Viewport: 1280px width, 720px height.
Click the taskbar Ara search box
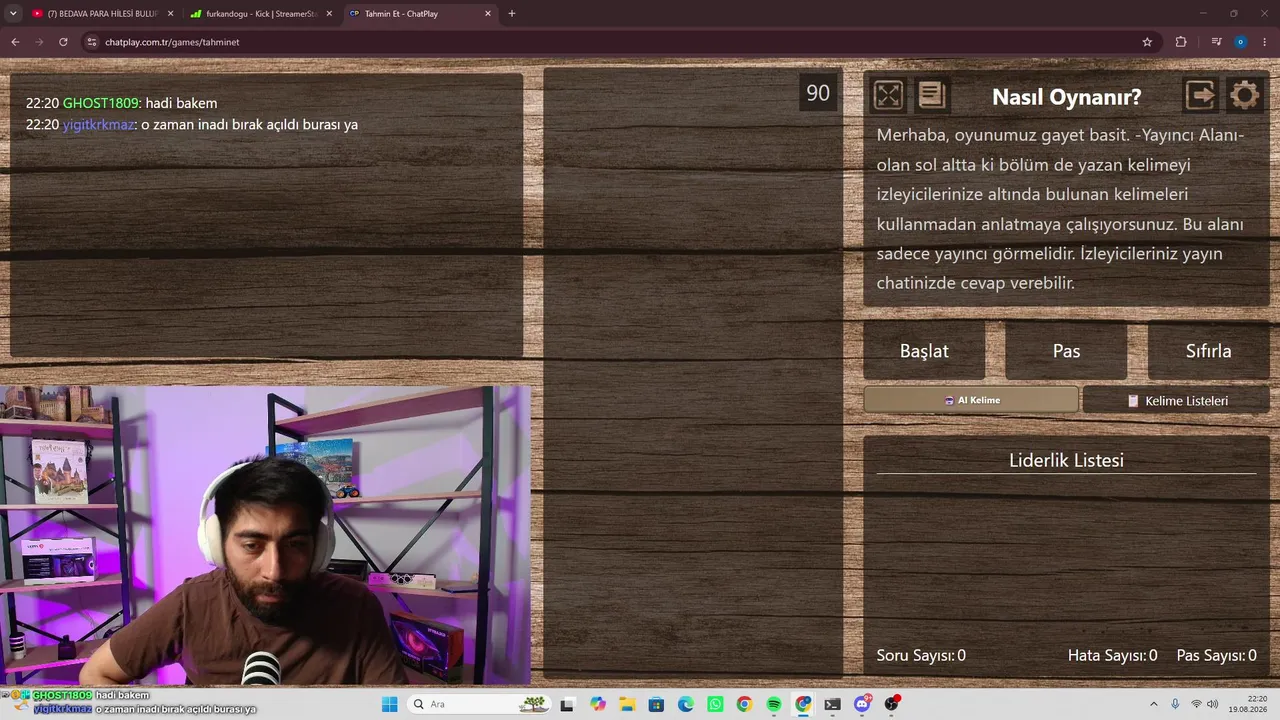click(x=480, y=704)
